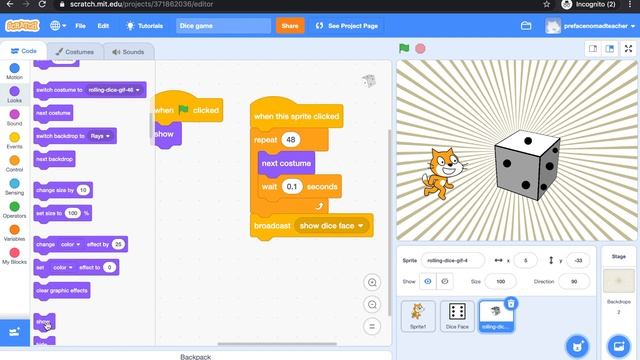Set sprite visibility to shown (eye icon)

[x=428, y=282]
